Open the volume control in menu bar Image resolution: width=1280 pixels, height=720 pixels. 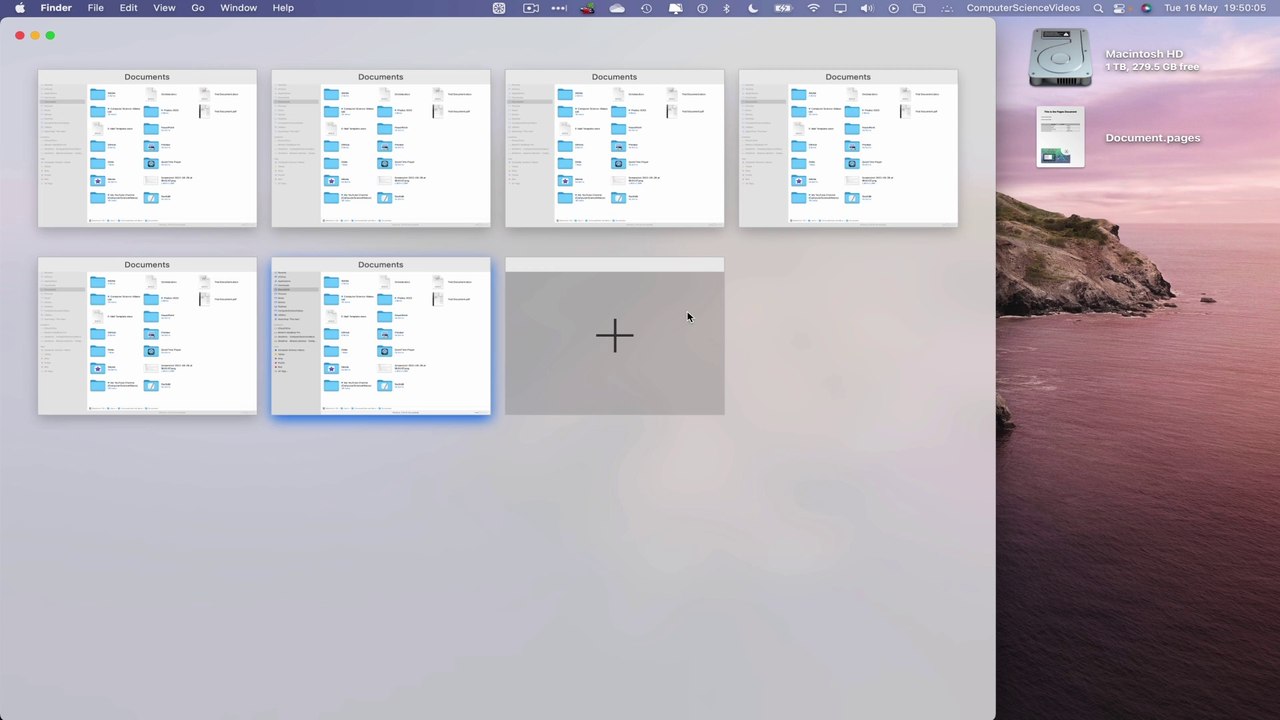[866, 8]
